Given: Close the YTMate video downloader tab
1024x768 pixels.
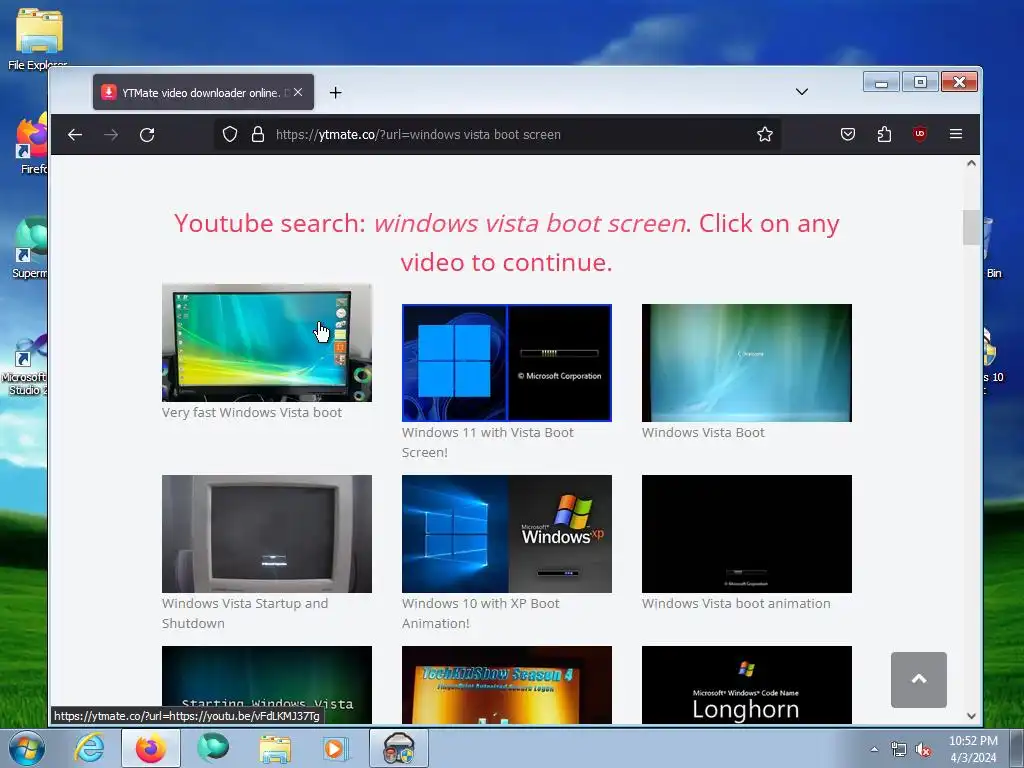Looking at the screenshot, I should (298, 92).
